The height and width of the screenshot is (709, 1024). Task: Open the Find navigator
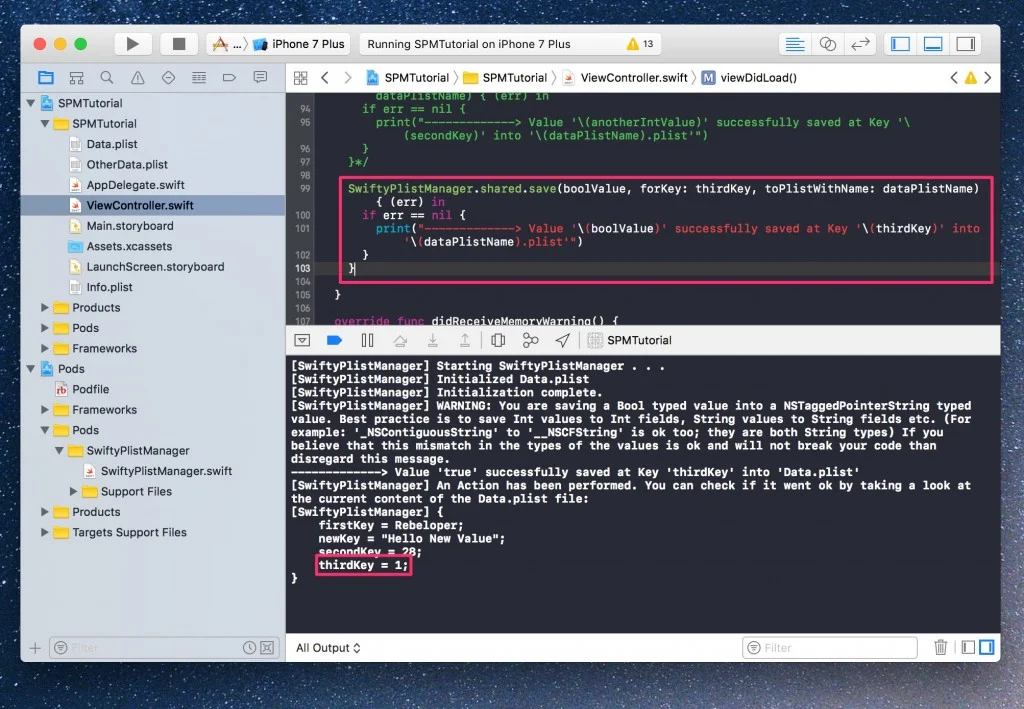tap(107, 78)
